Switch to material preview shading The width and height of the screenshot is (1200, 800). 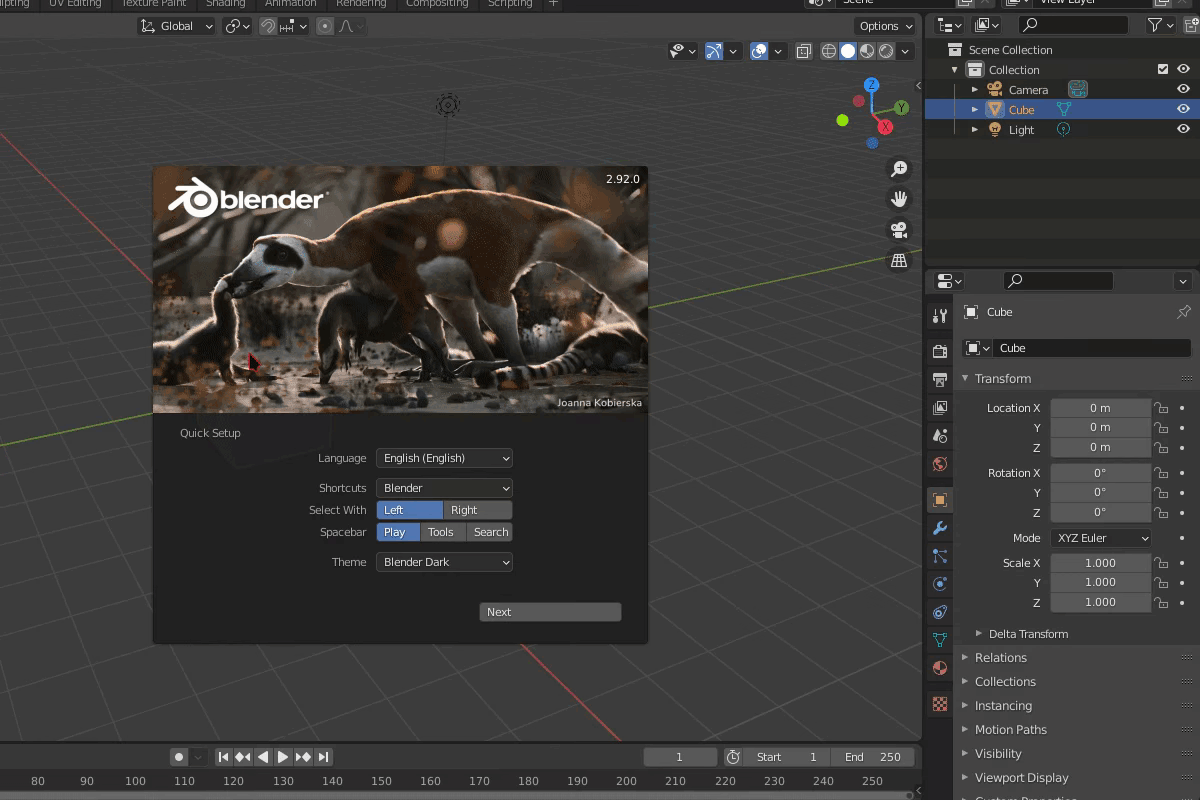coord(867,51)
